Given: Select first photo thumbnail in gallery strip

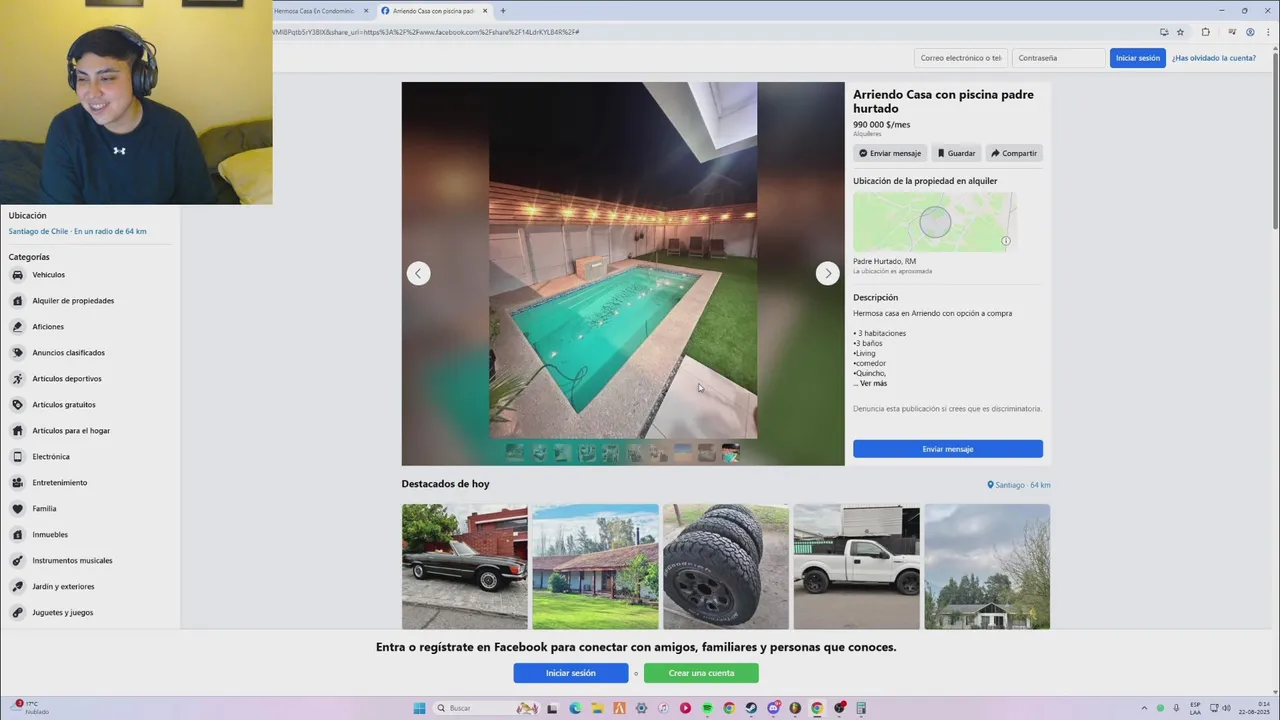Looking at the screenshot, I should (x=515, y=453).
